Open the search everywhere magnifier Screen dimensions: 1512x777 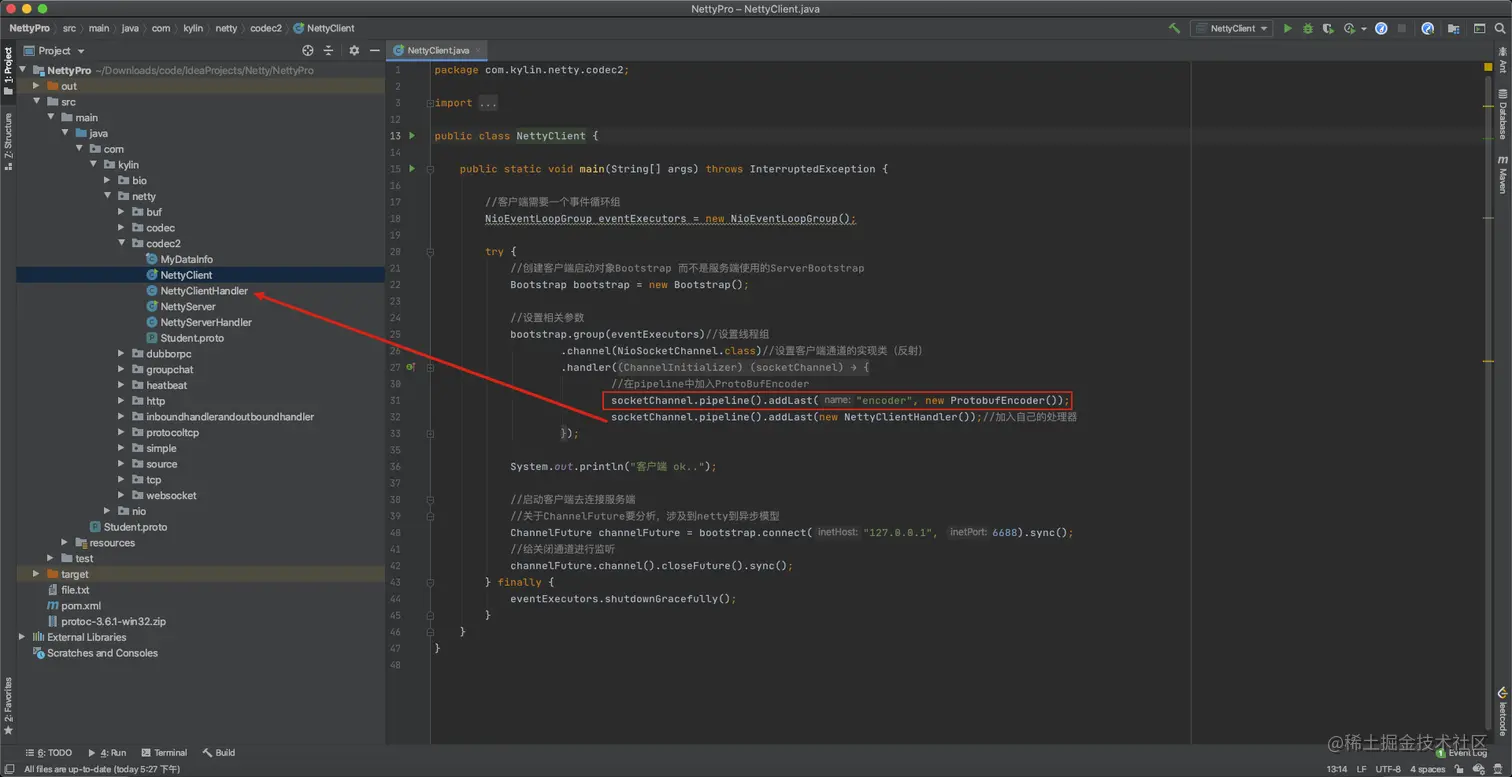coord(1500,28)
